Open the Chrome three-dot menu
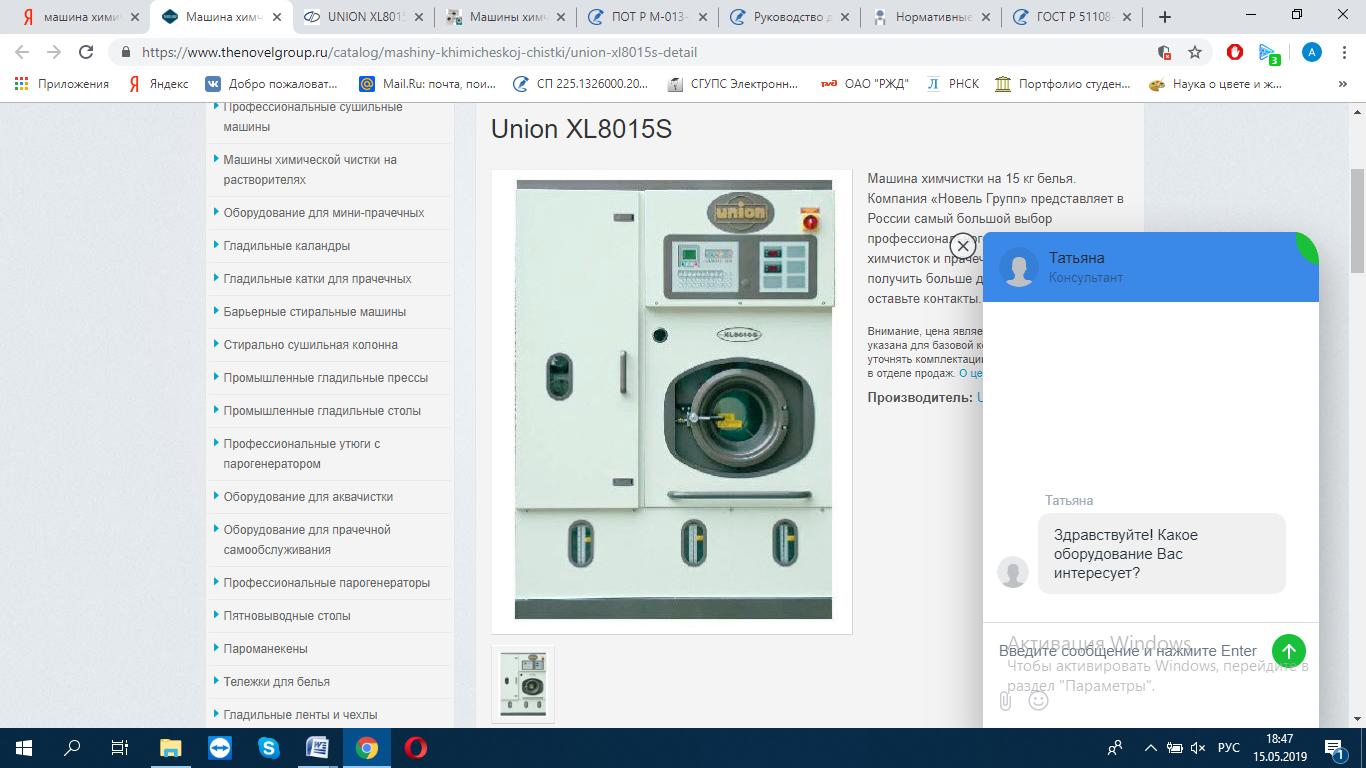This screenshot has width=1366, height=768. pyautogui.click(x=1345, y=53)
